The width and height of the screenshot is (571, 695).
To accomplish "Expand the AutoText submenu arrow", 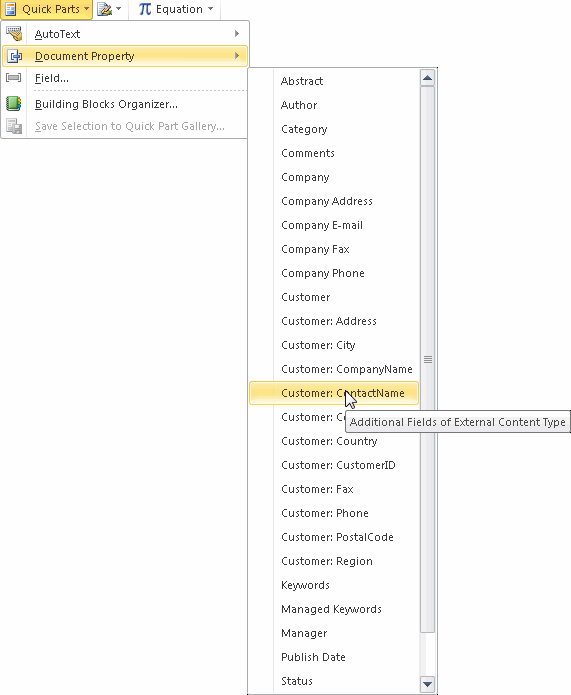I will coord(237,34).
